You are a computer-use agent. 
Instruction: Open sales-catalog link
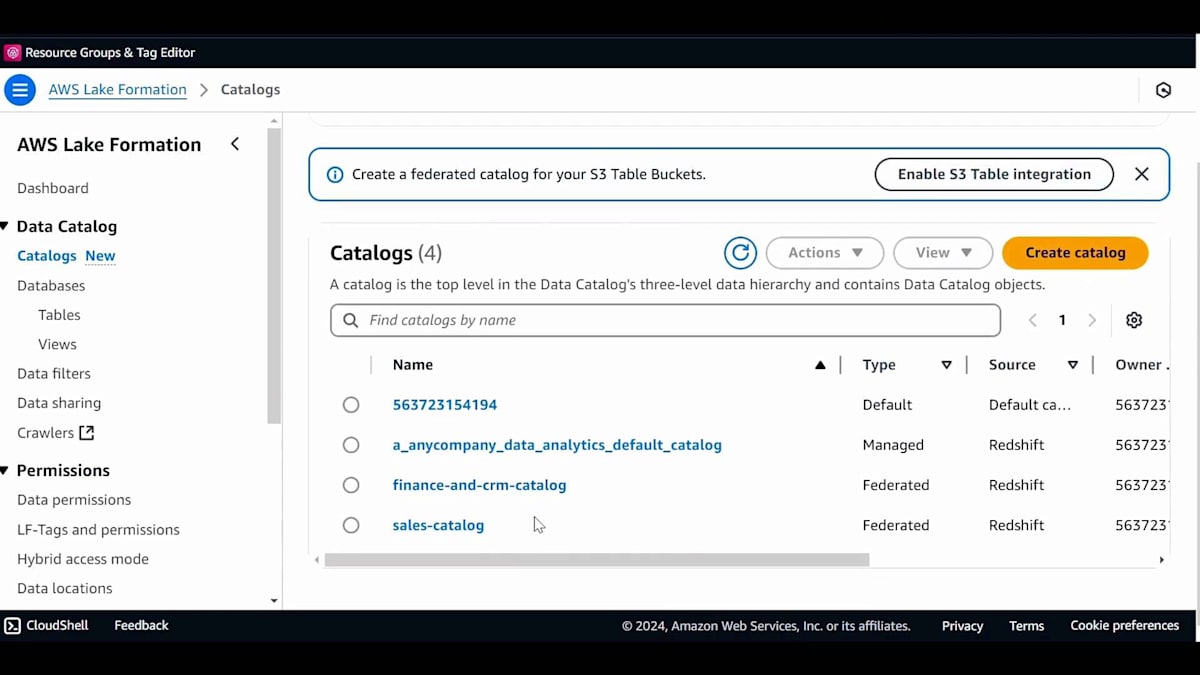438,525
